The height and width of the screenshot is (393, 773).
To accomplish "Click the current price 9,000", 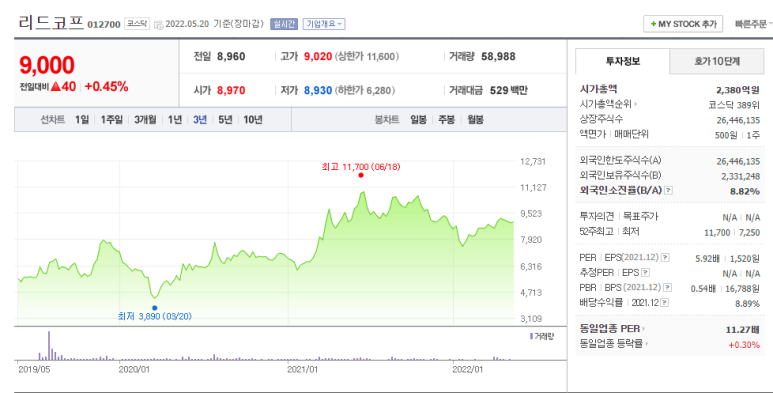I will click(47, 65).
